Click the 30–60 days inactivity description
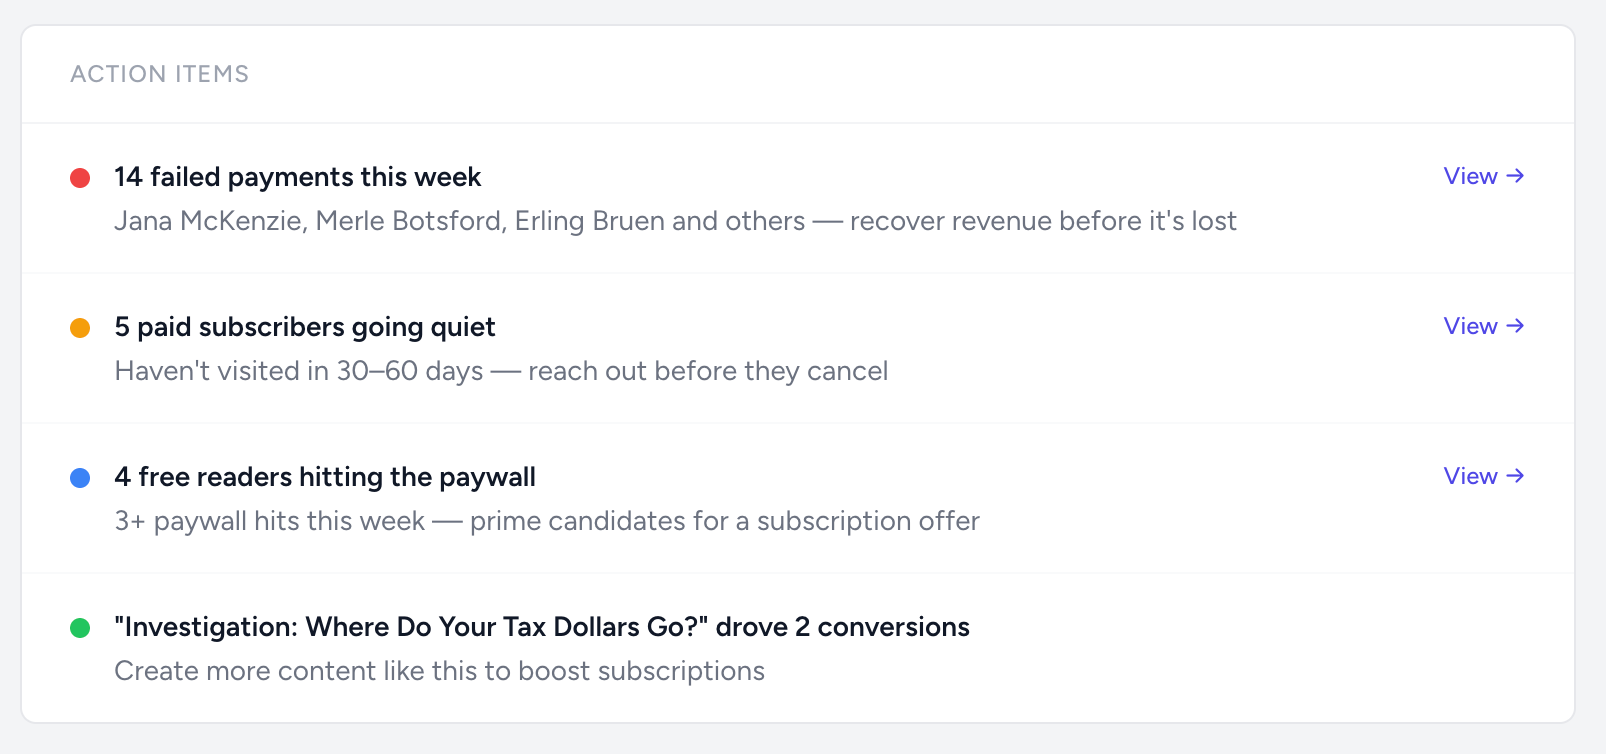Image resolution: width=1606 pixels, height=754 pixels. tap(500, 371)
